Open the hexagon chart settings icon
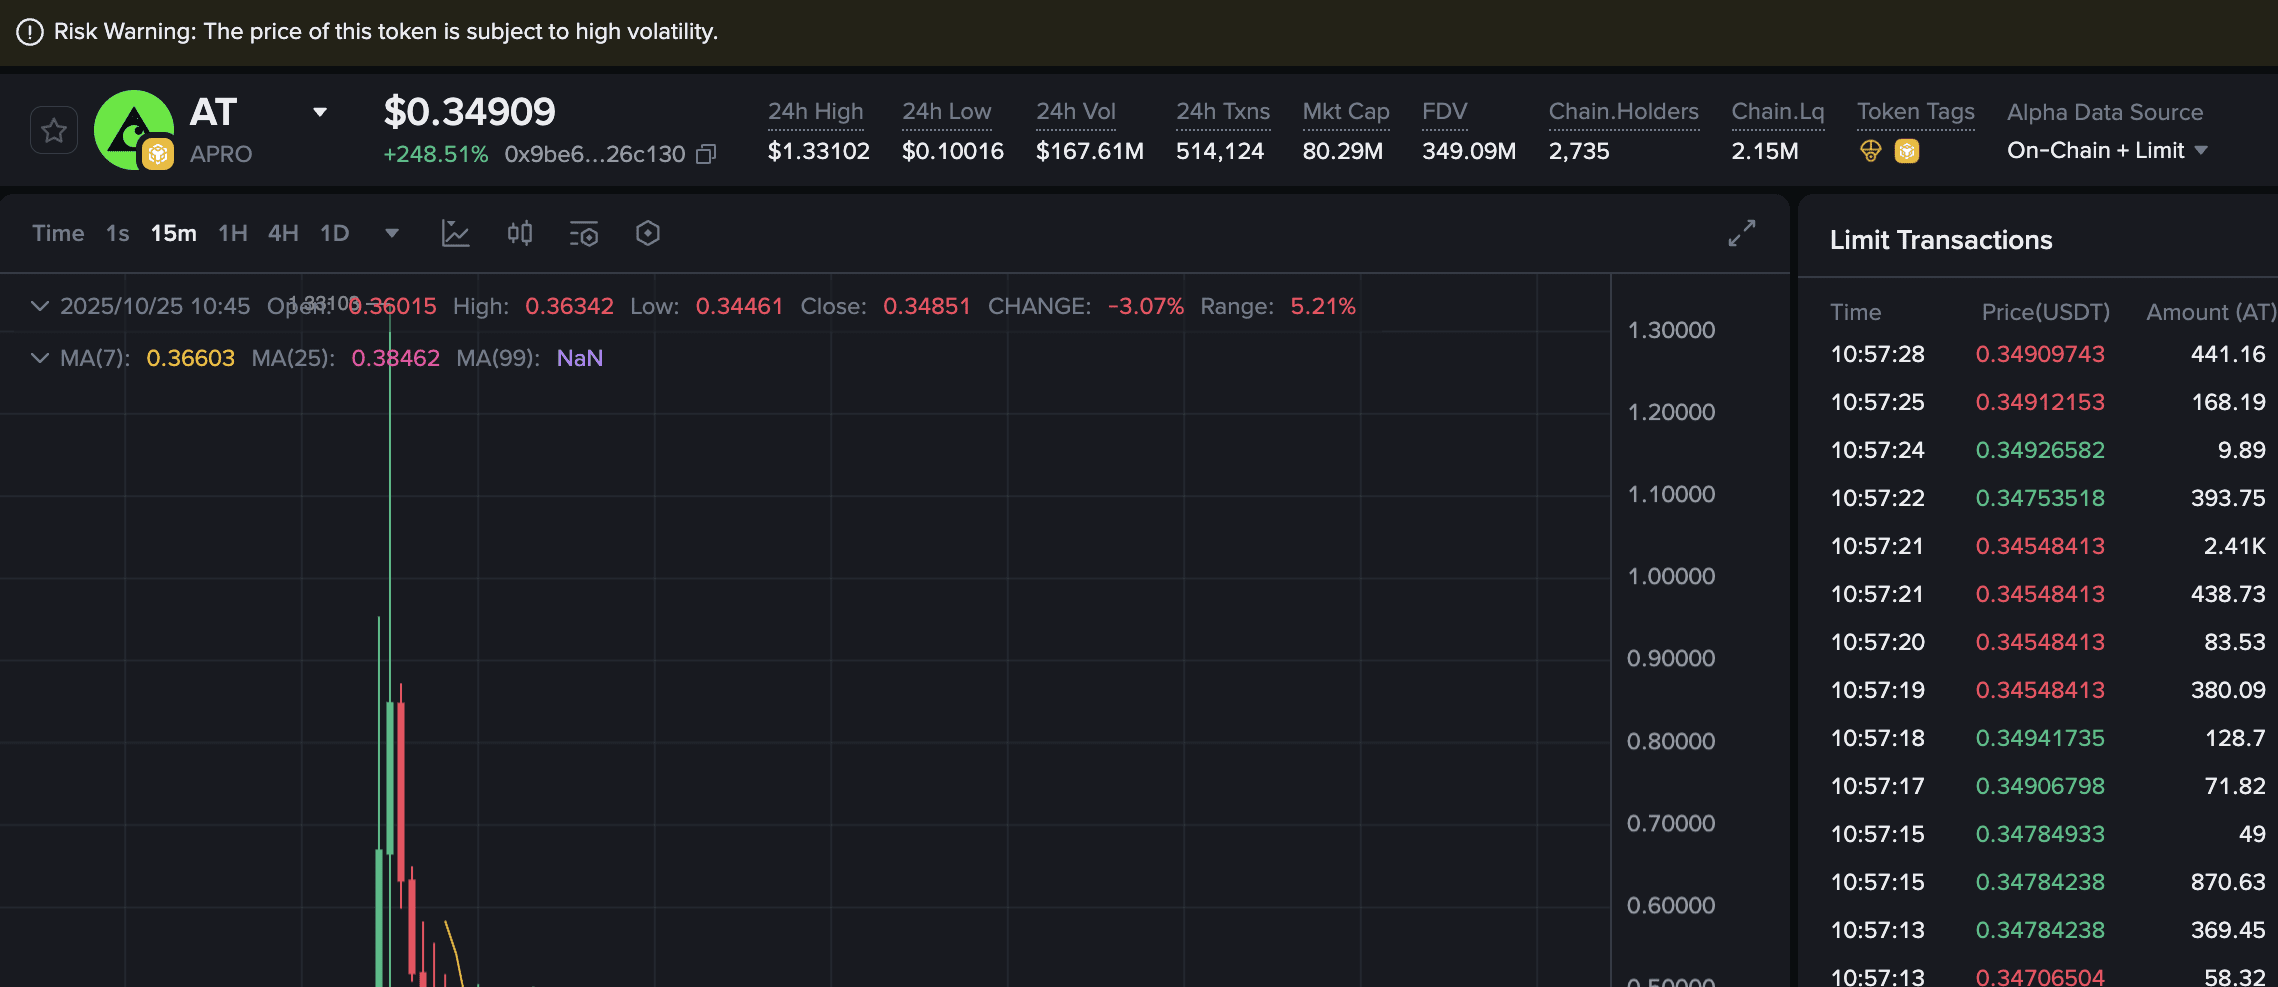 pyautogui.click(x=648, y=233)
